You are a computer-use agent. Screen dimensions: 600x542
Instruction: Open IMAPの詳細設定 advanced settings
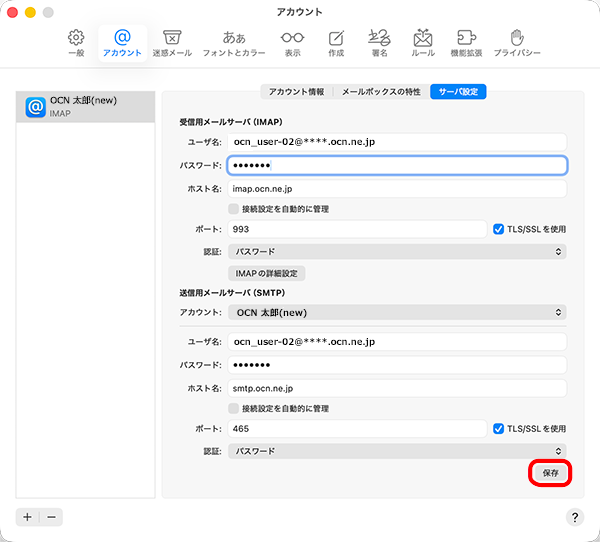pyautogui.click(x=267, y=273)
